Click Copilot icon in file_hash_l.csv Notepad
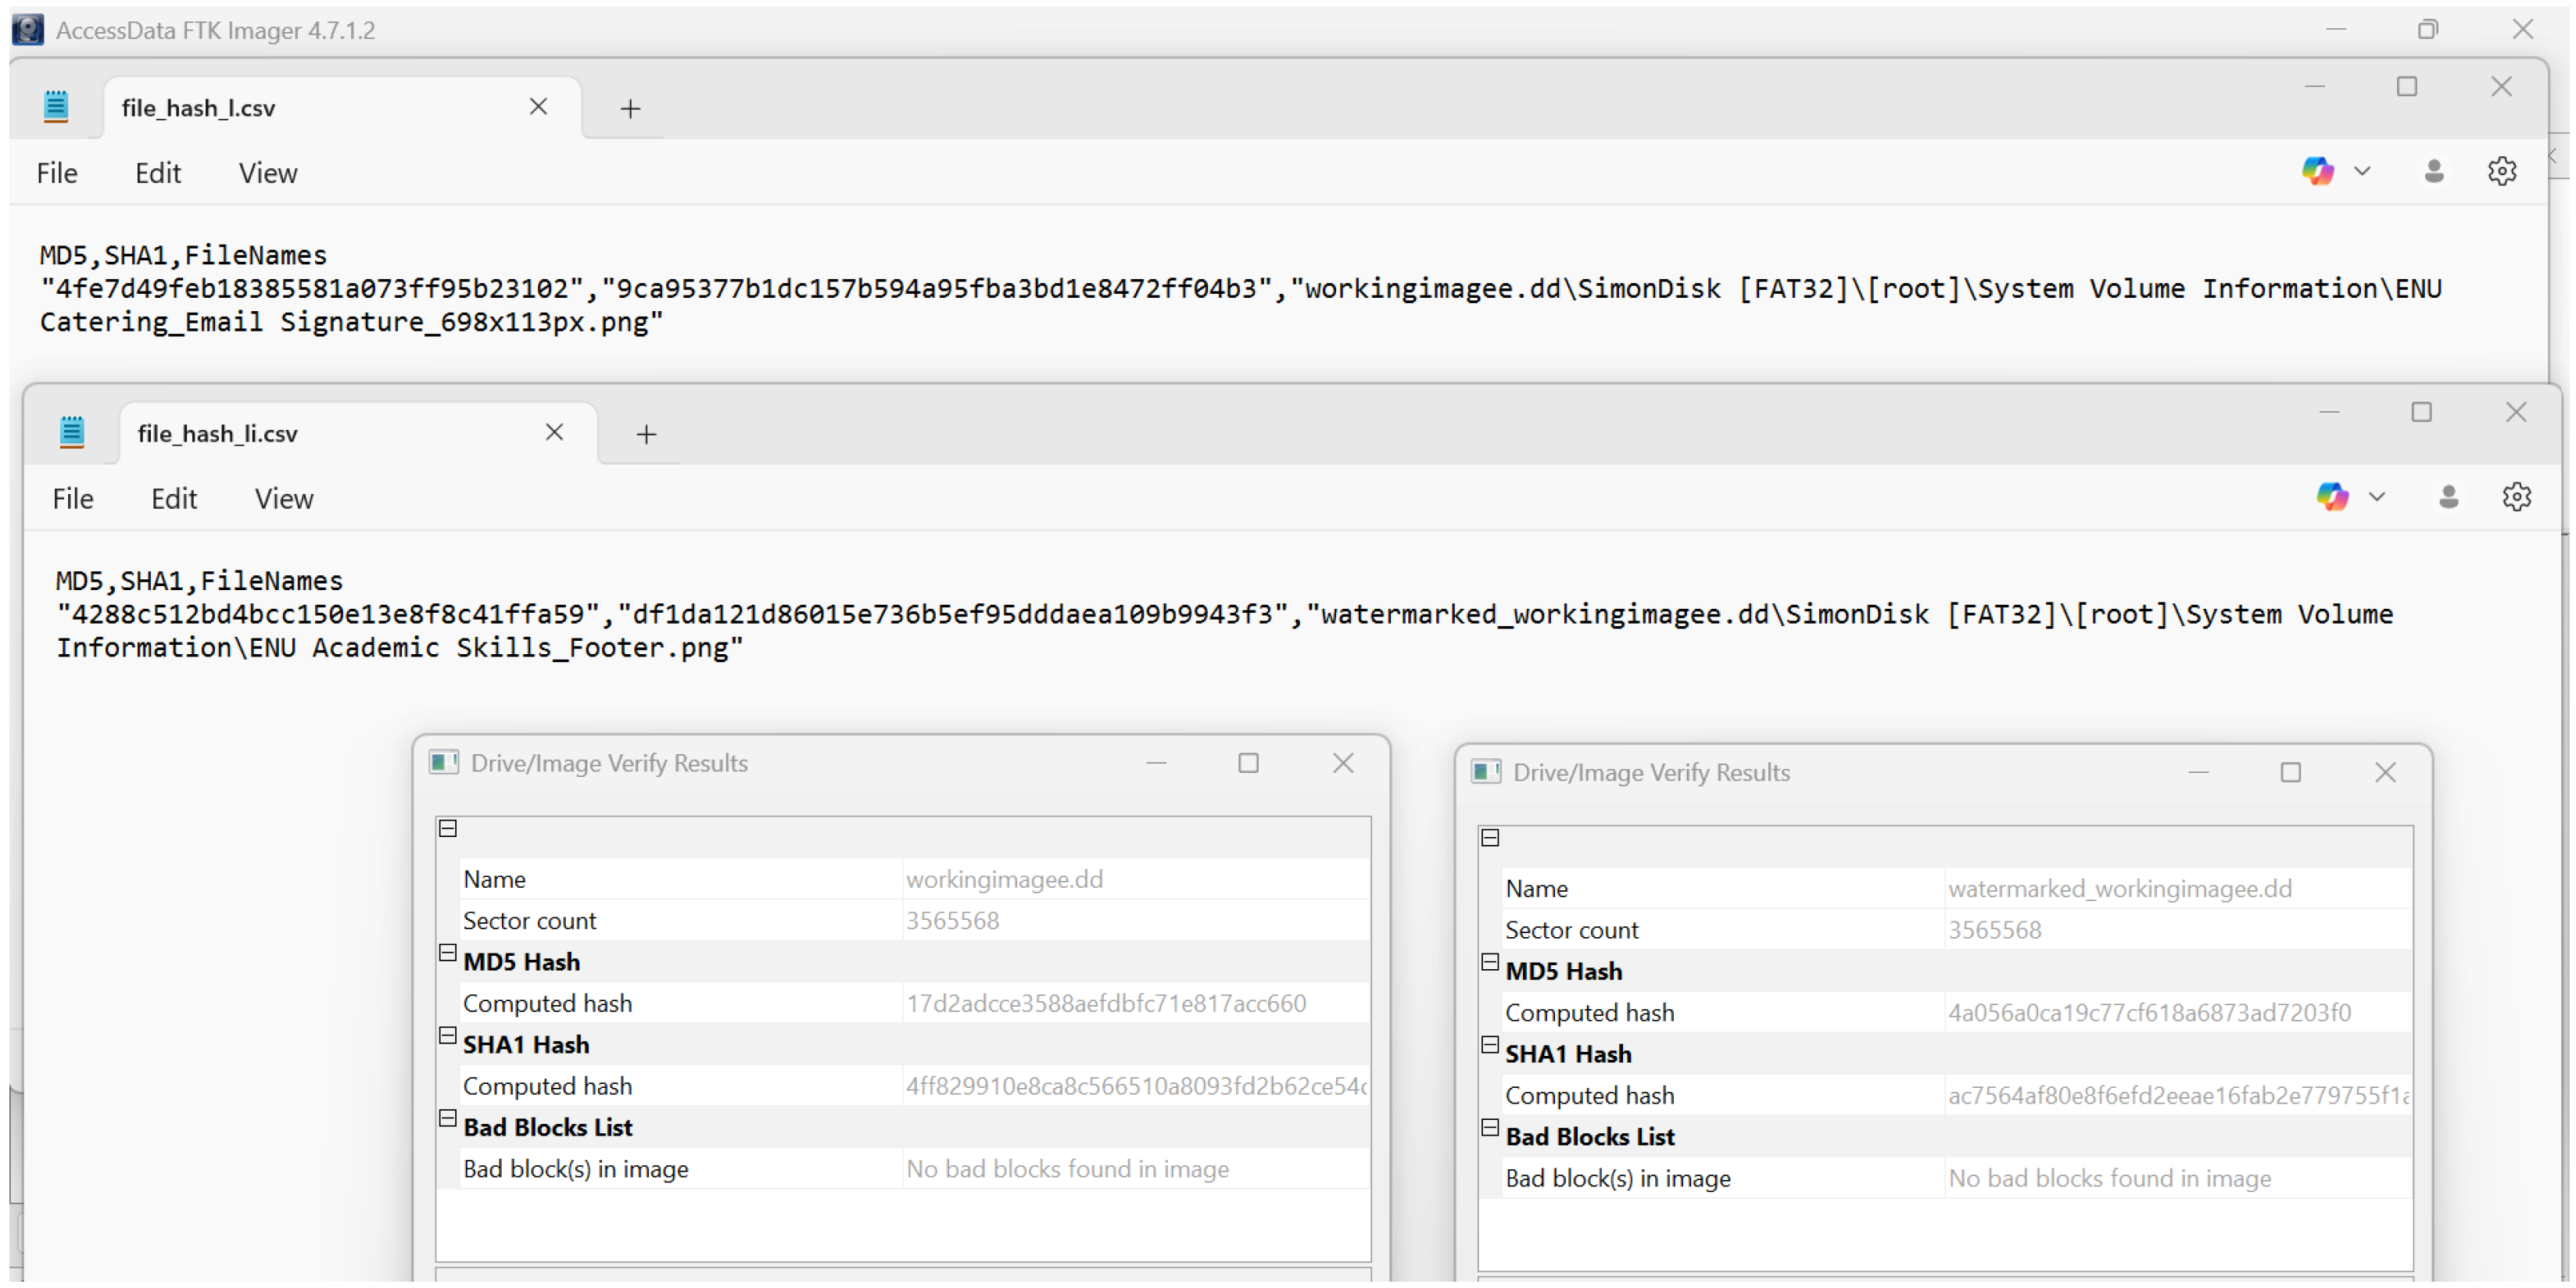 pos(2317,171)
